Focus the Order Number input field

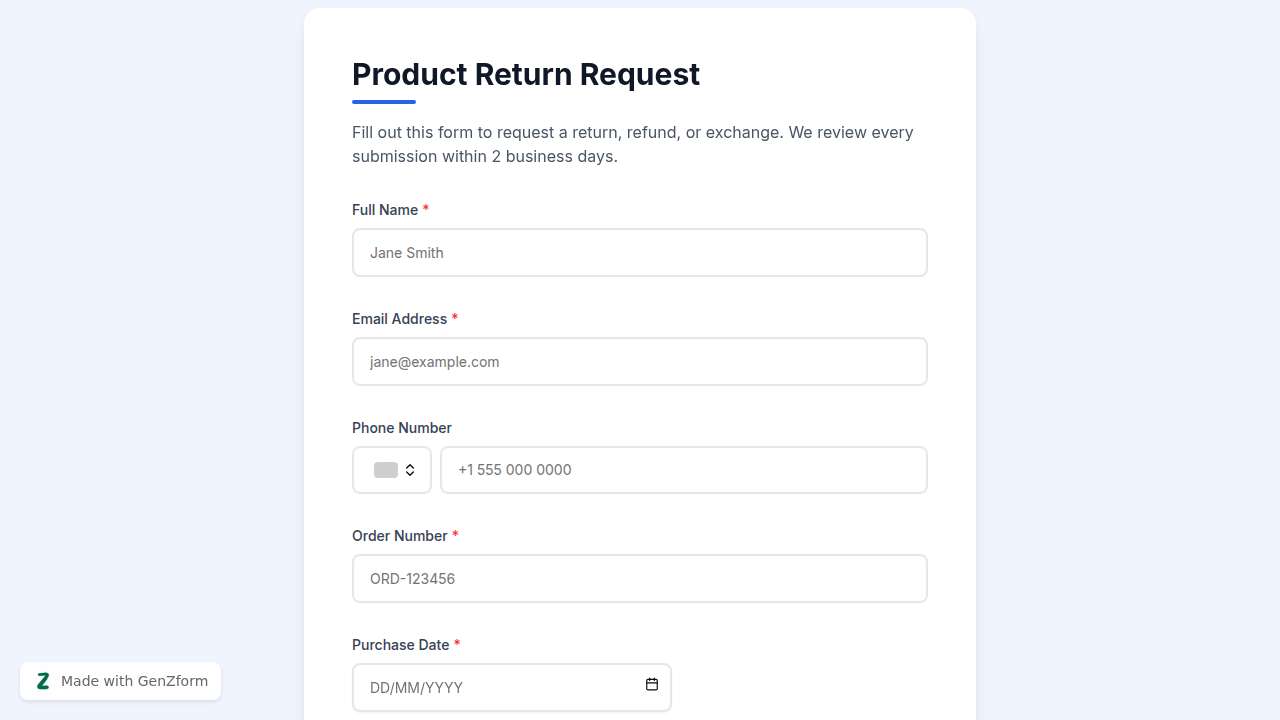pos(640,579)
